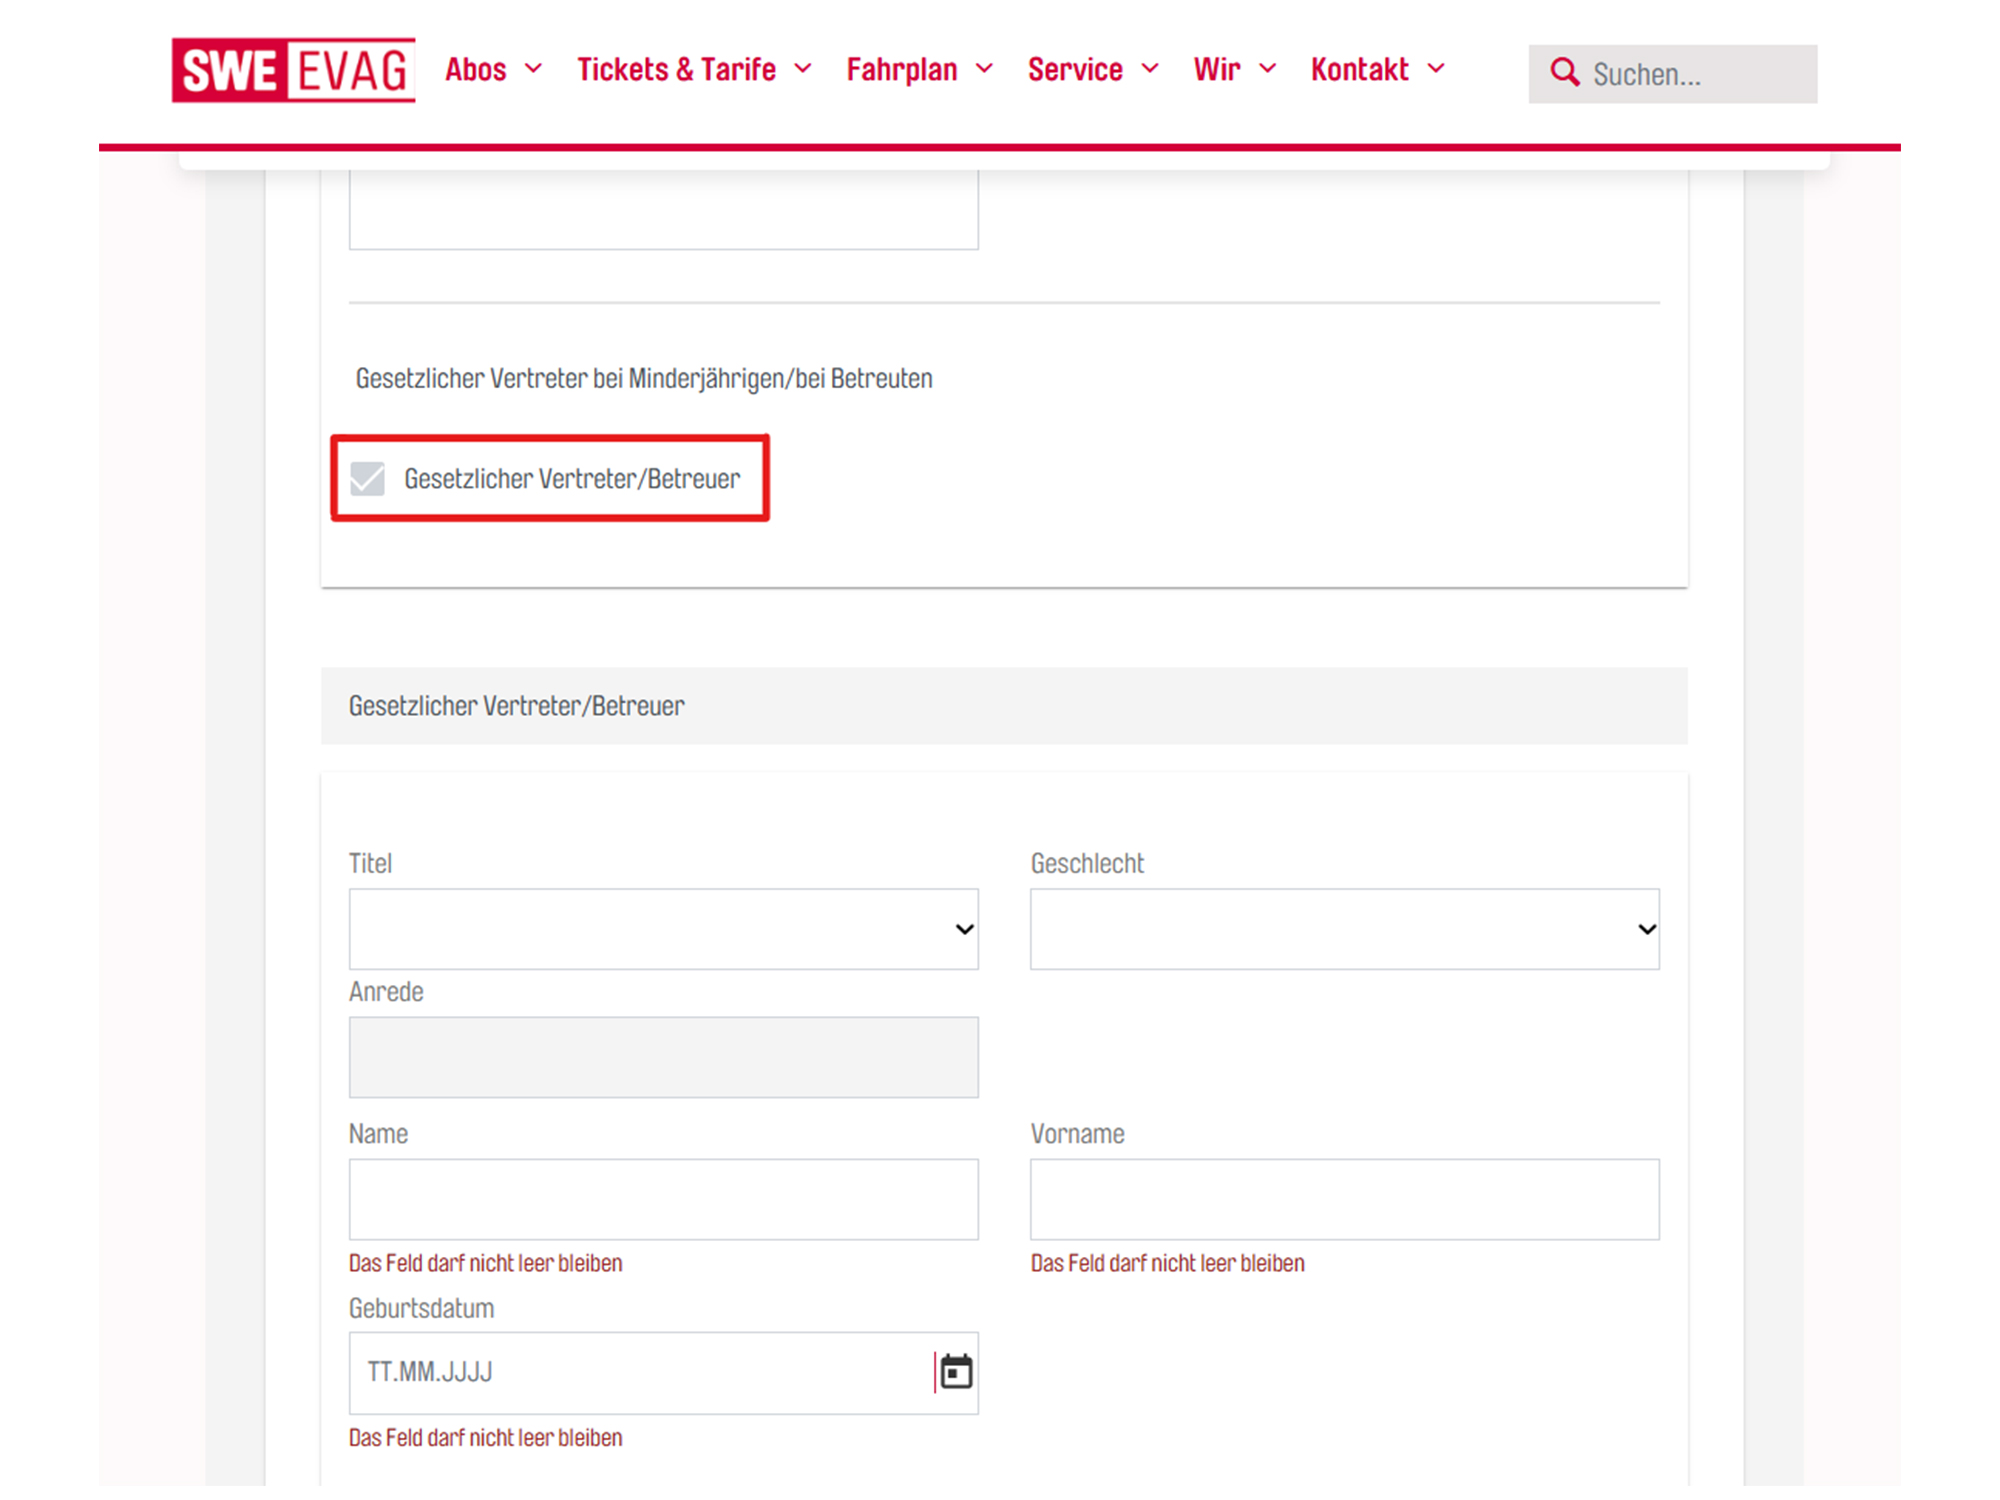Image resolution: width=2000 pixels, height=1500 pixels.
Task: Toggle the highlighted legal representative checkbox
Action: coord(368,478)
